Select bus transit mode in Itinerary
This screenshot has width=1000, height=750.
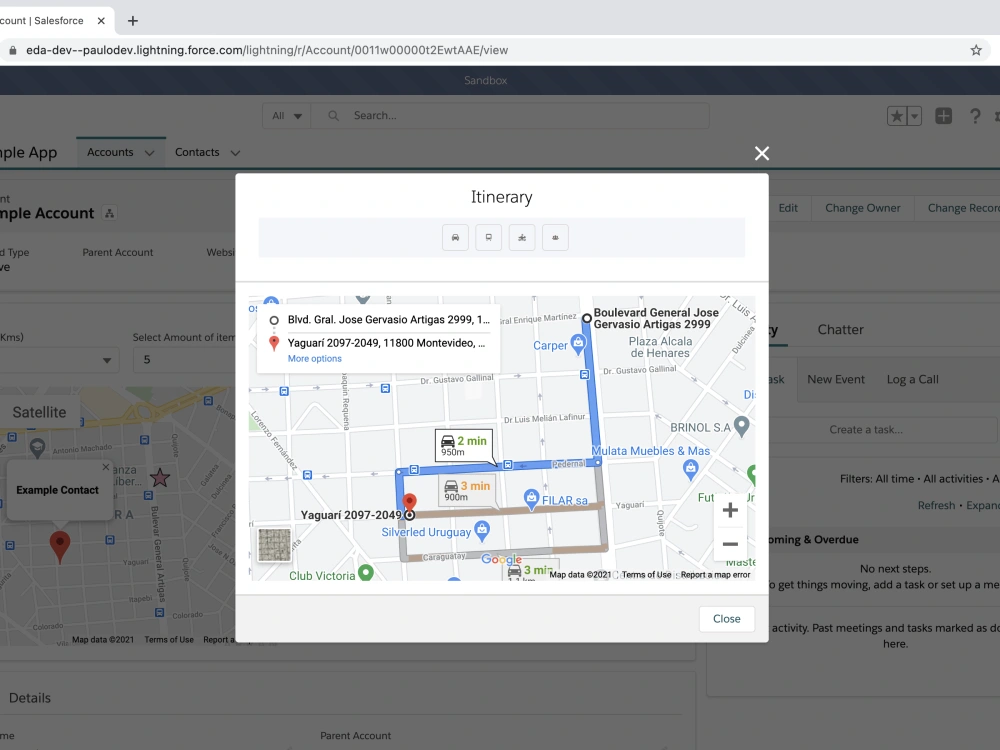click(489, 237)
